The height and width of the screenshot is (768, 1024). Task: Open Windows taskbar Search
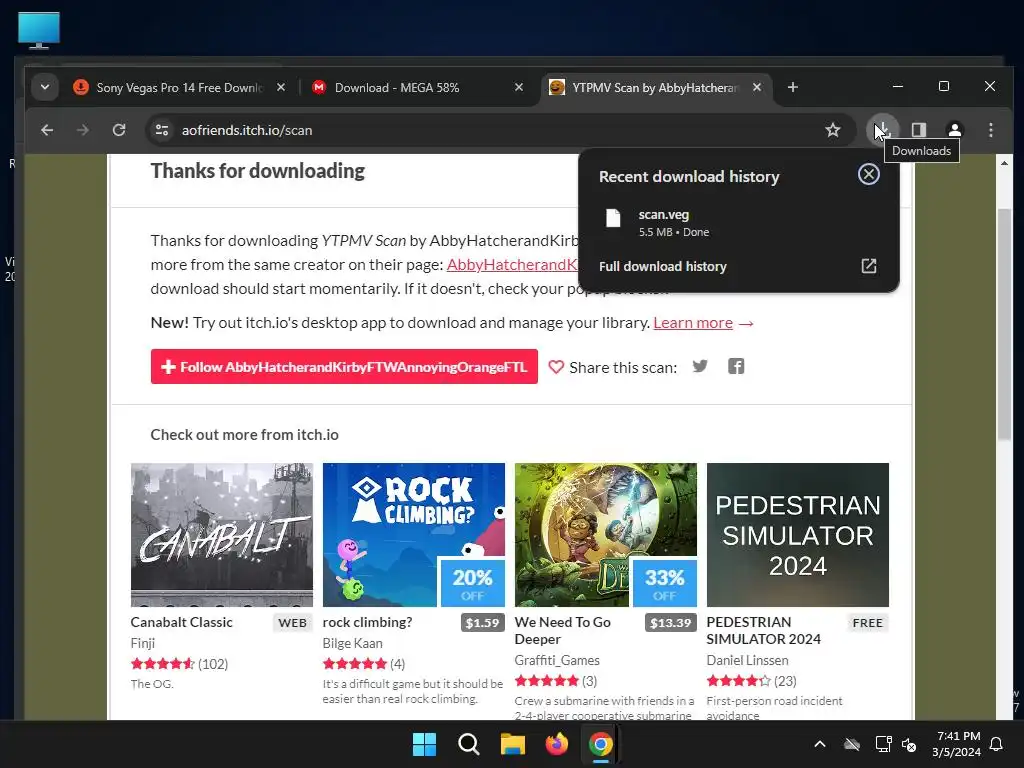click(x=468, y=744)
